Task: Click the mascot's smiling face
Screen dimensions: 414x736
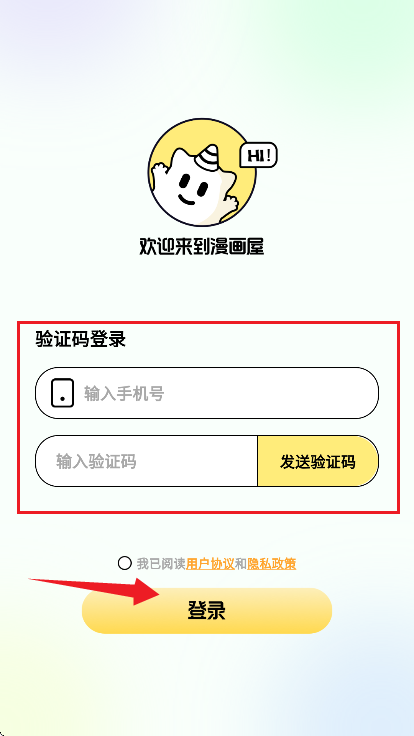Action: coord(193,189)
